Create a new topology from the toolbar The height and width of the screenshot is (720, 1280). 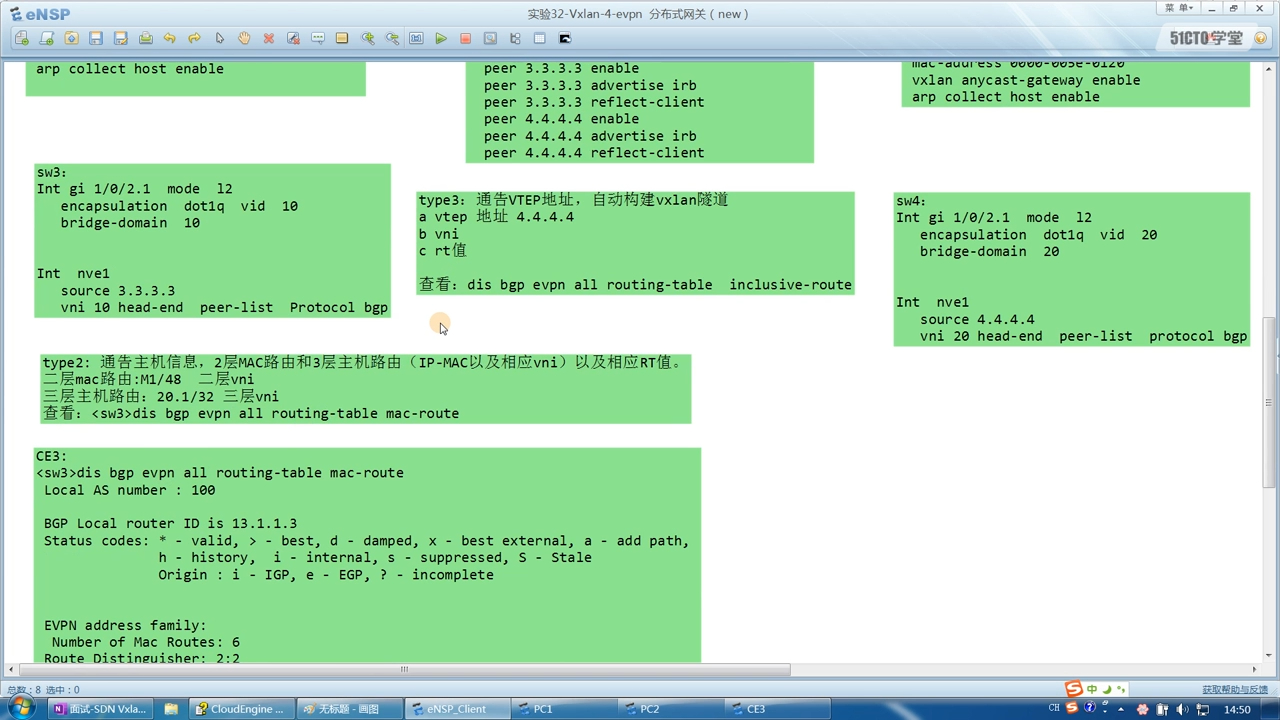coord(22,38)
